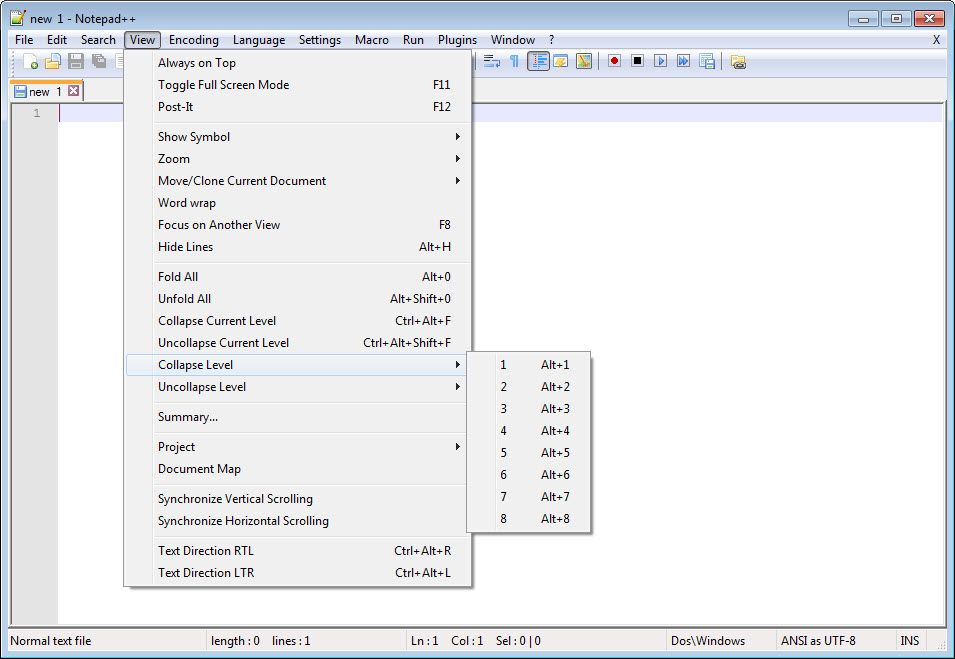
Task: Expand the Uncollapse Level submenu
Action: tap(297, 387)
